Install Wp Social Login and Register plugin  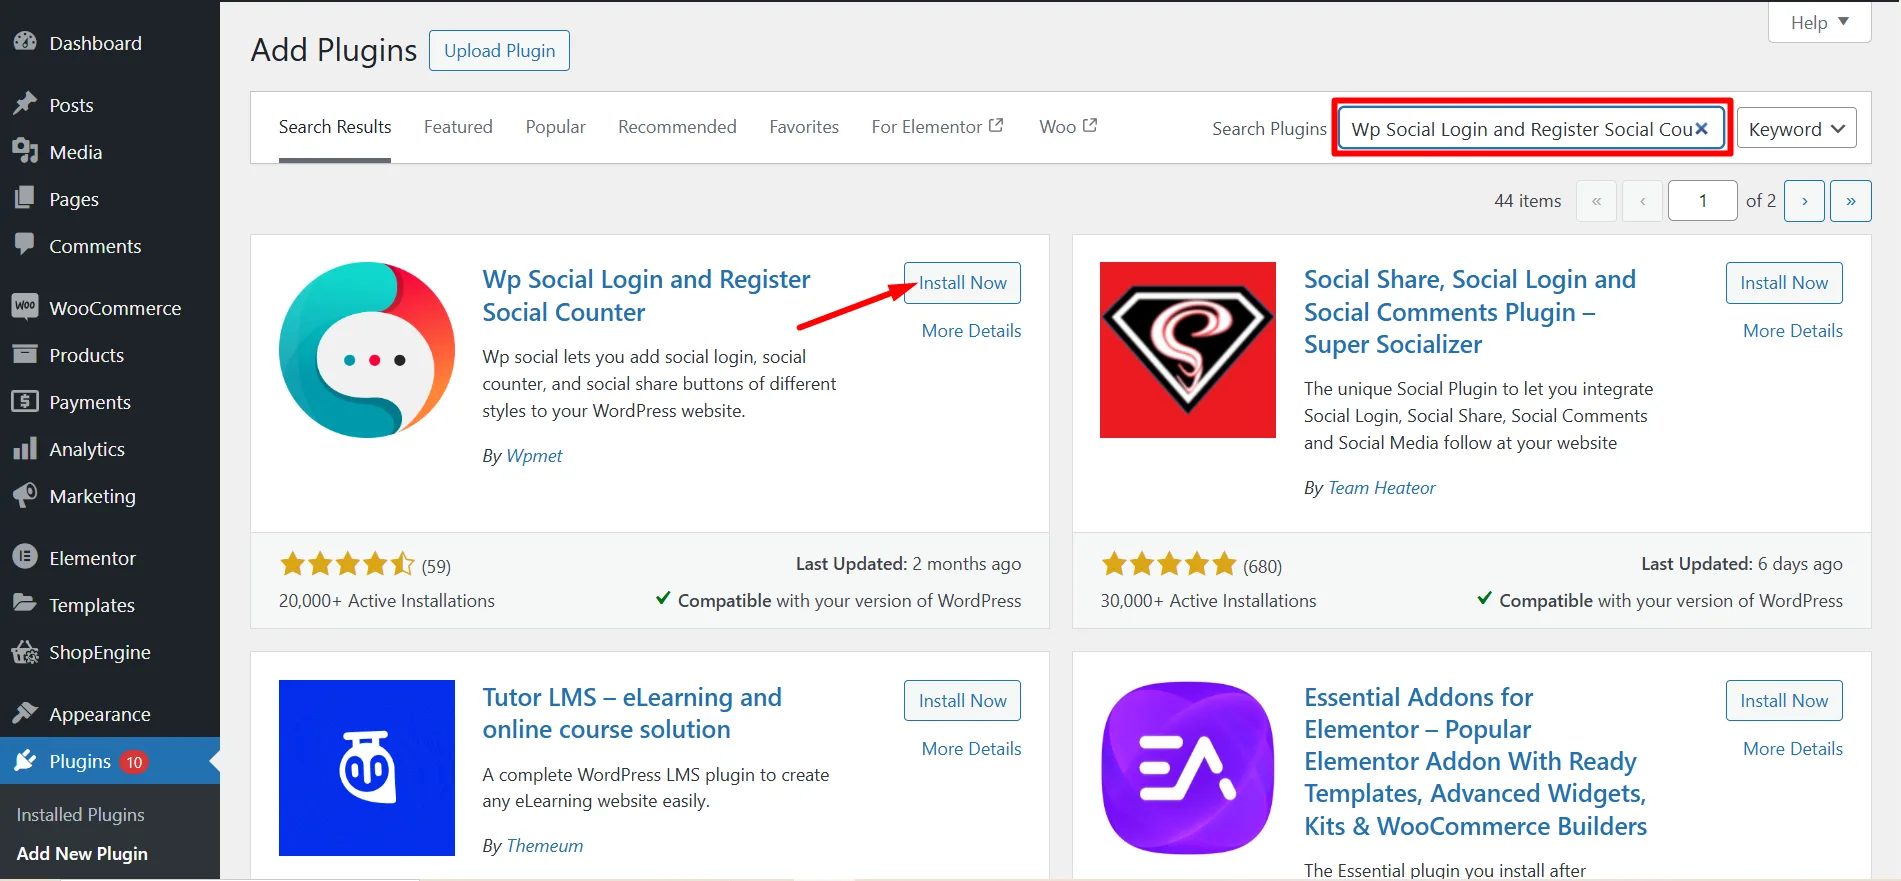pos(962,283)
